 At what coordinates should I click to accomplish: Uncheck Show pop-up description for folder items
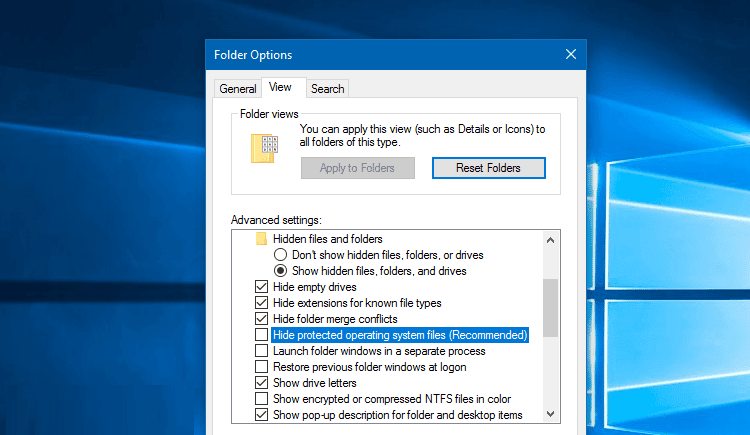261,415
